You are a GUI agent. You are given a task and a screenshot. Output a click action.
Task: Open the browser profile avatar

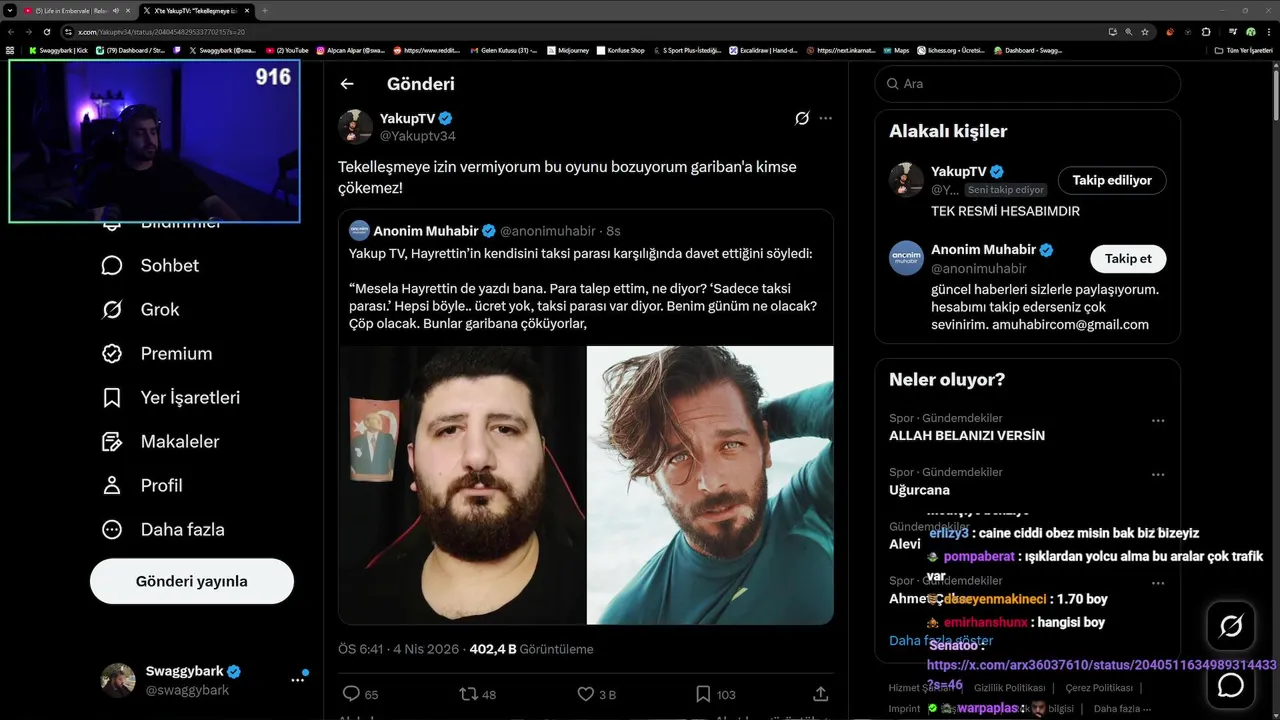[x=1250, y=32]
